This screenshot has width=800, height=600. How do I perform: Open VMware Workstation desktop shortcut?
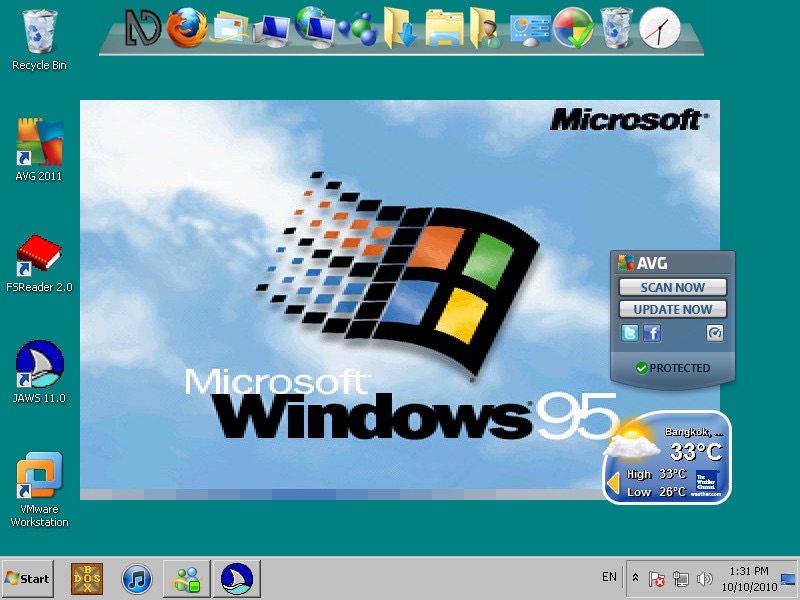click(39, 478)
